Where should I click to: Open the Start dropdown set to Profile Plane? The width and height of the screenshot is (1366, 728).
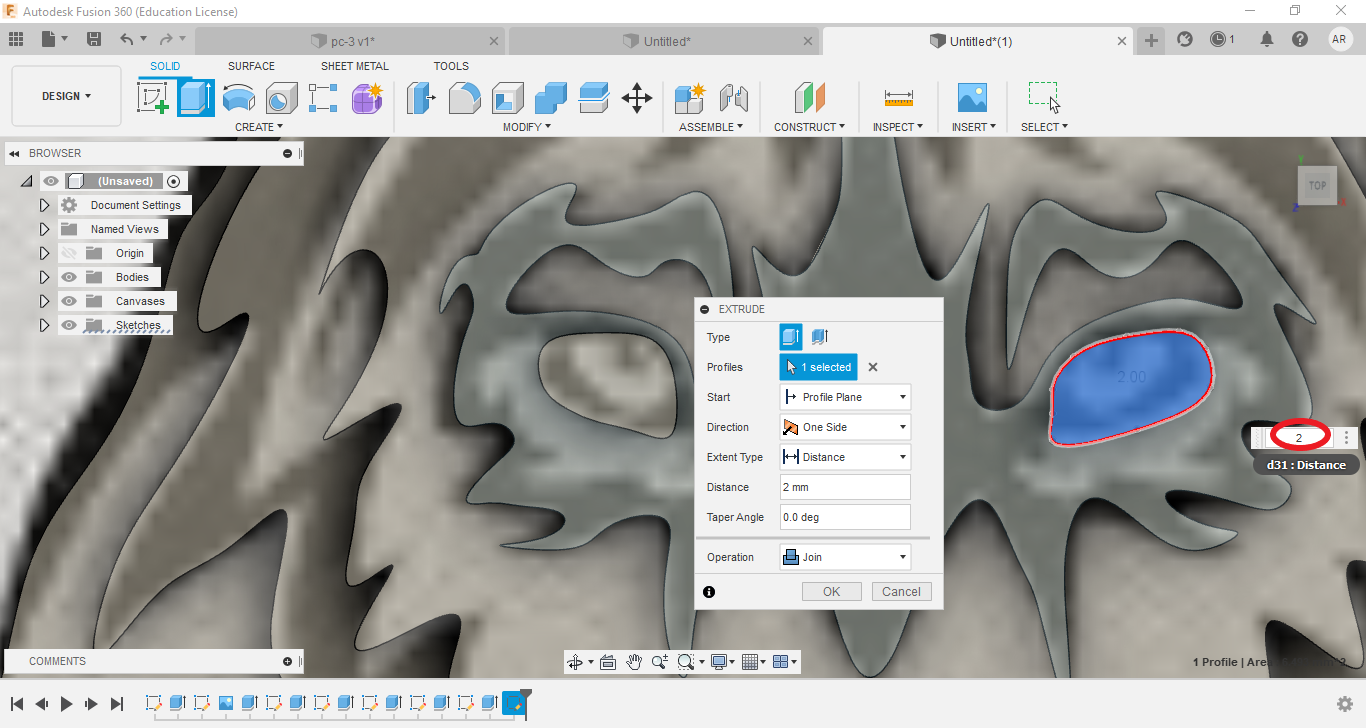(x=845, y=397)
